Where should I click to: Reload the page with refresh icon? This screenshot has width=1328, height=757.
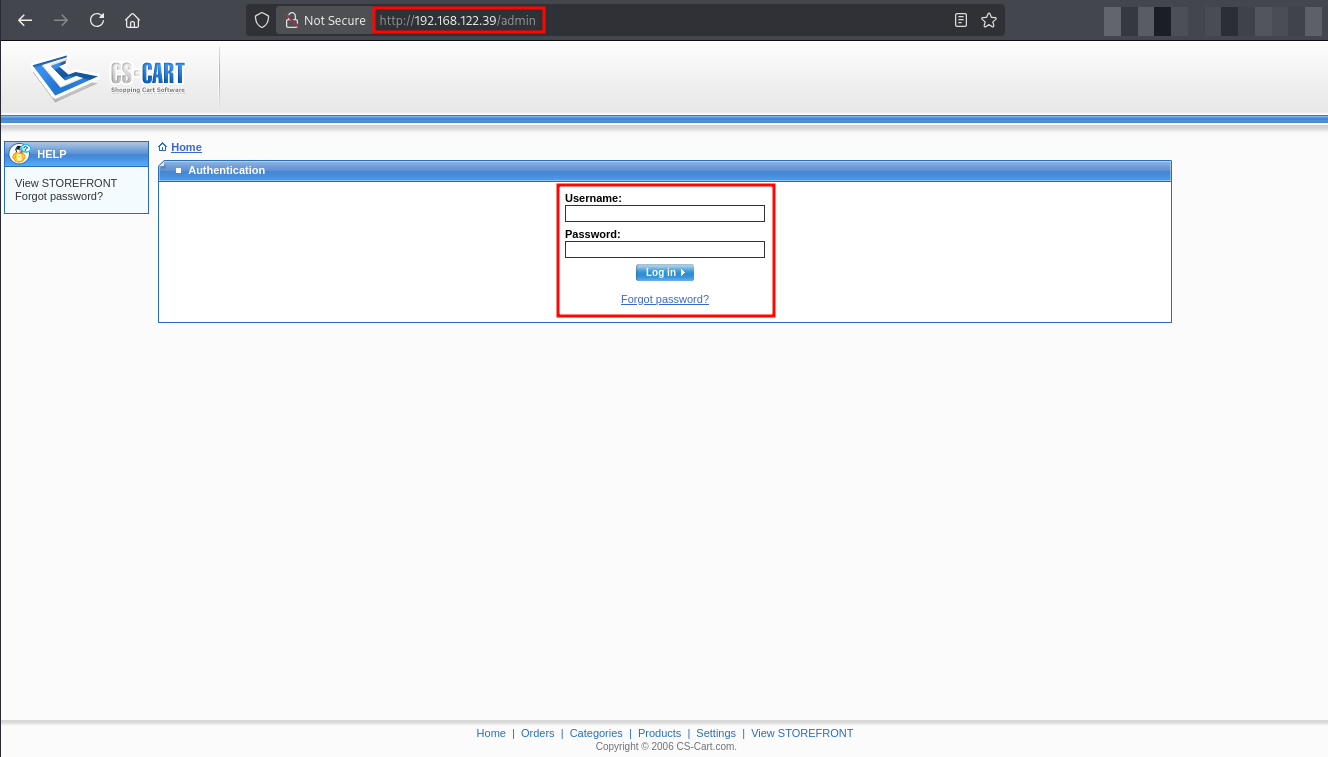coord(97,20)
